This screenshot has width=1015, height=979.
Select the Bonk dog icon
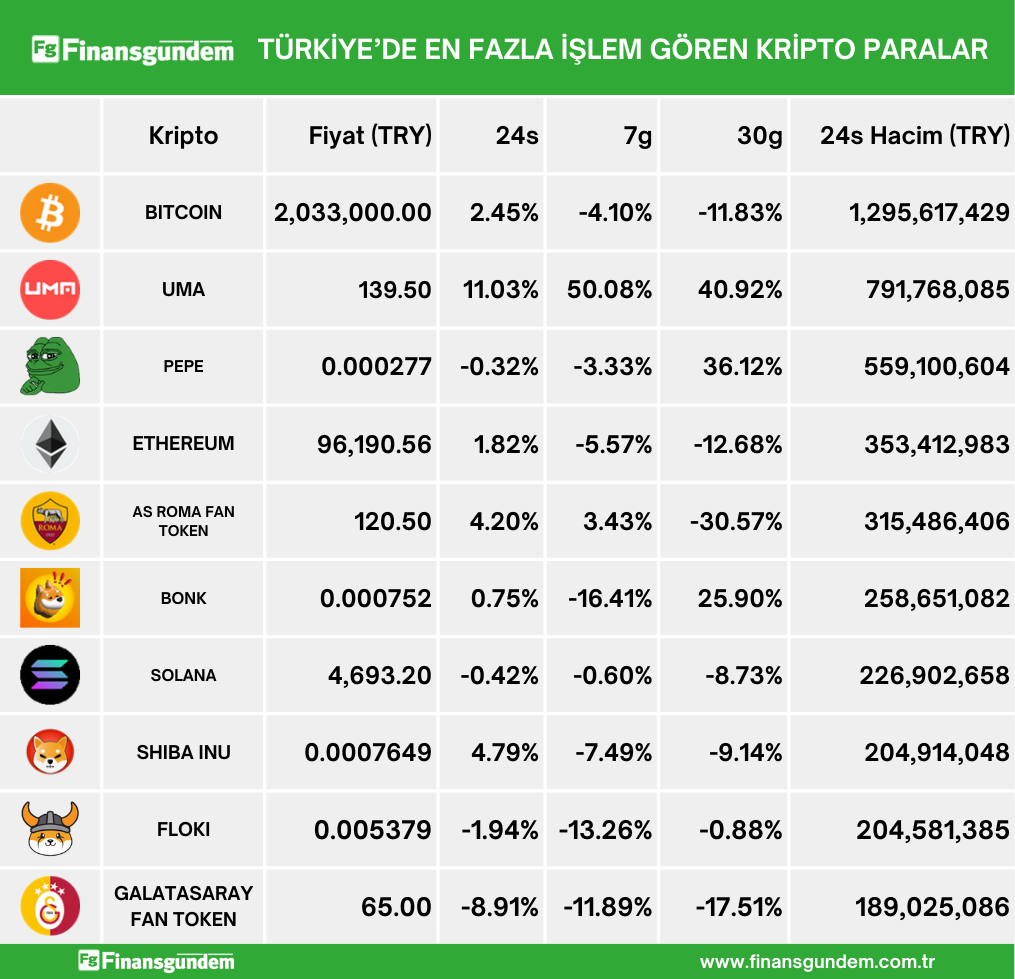click(x=50, y=598)
